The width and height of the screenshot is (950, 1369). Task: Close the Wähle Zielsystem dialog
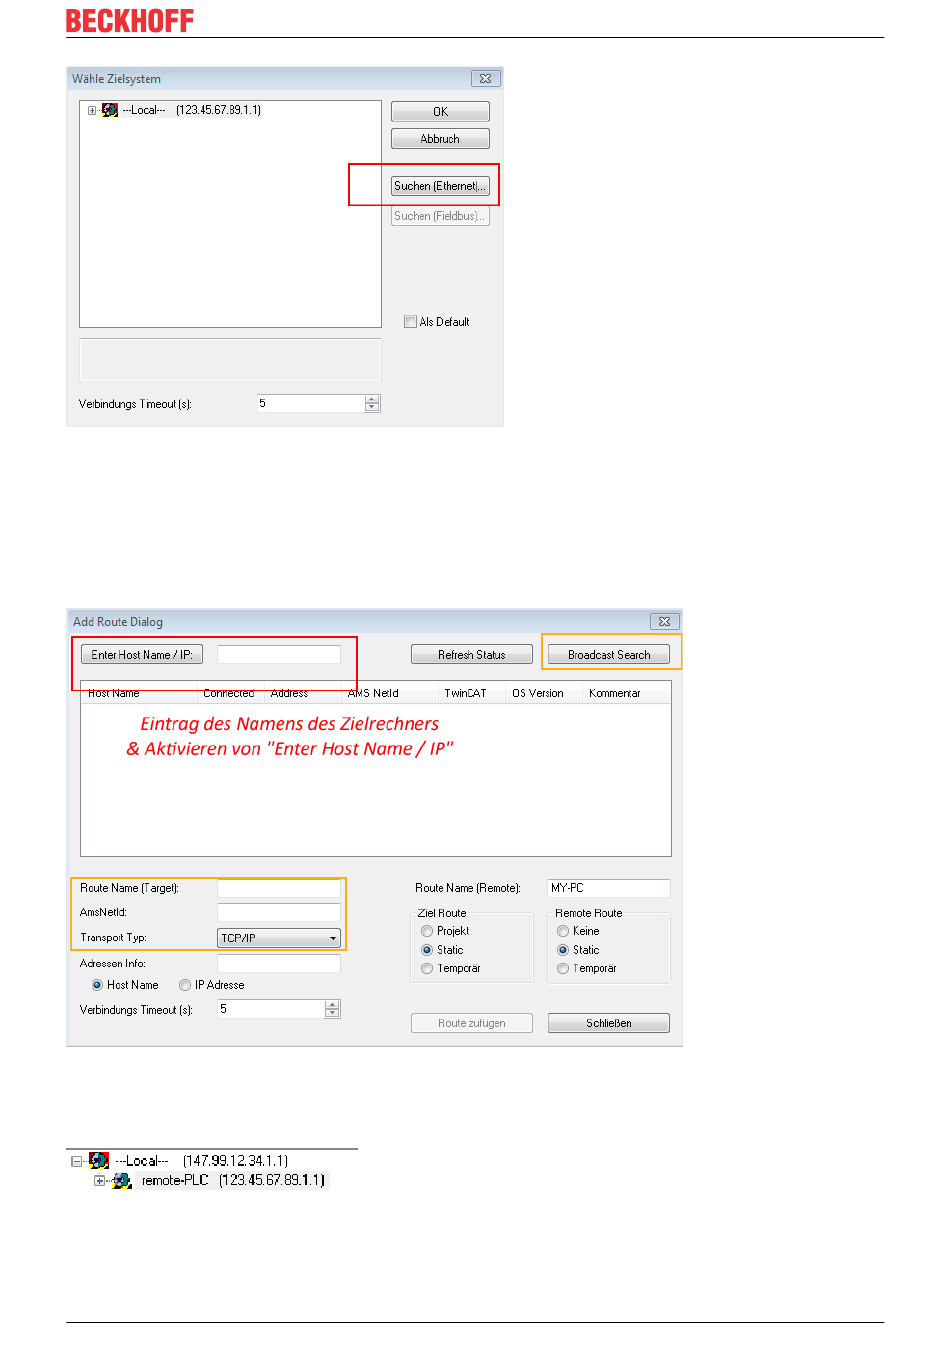(x=485, y=79)
